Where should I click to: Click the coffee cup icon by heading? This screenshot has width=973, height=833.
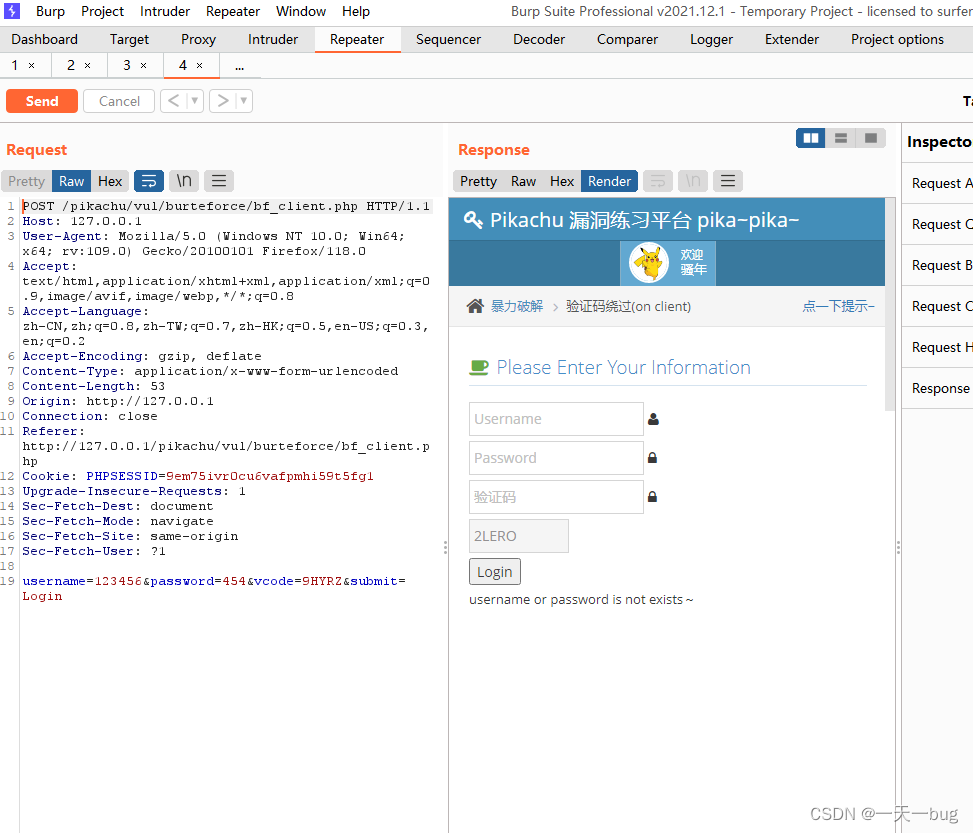coord(479,367)
